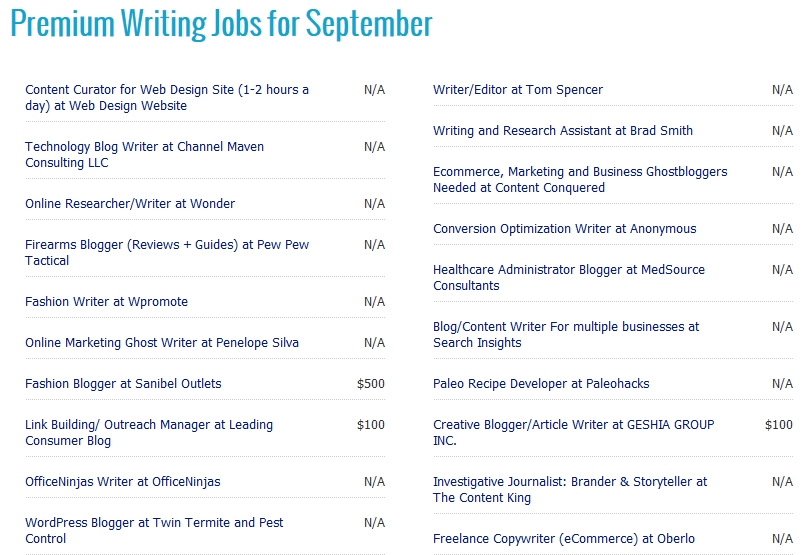
Task: Click Conversion Optimization Writer at Anonymous
Action: (565, 228)
